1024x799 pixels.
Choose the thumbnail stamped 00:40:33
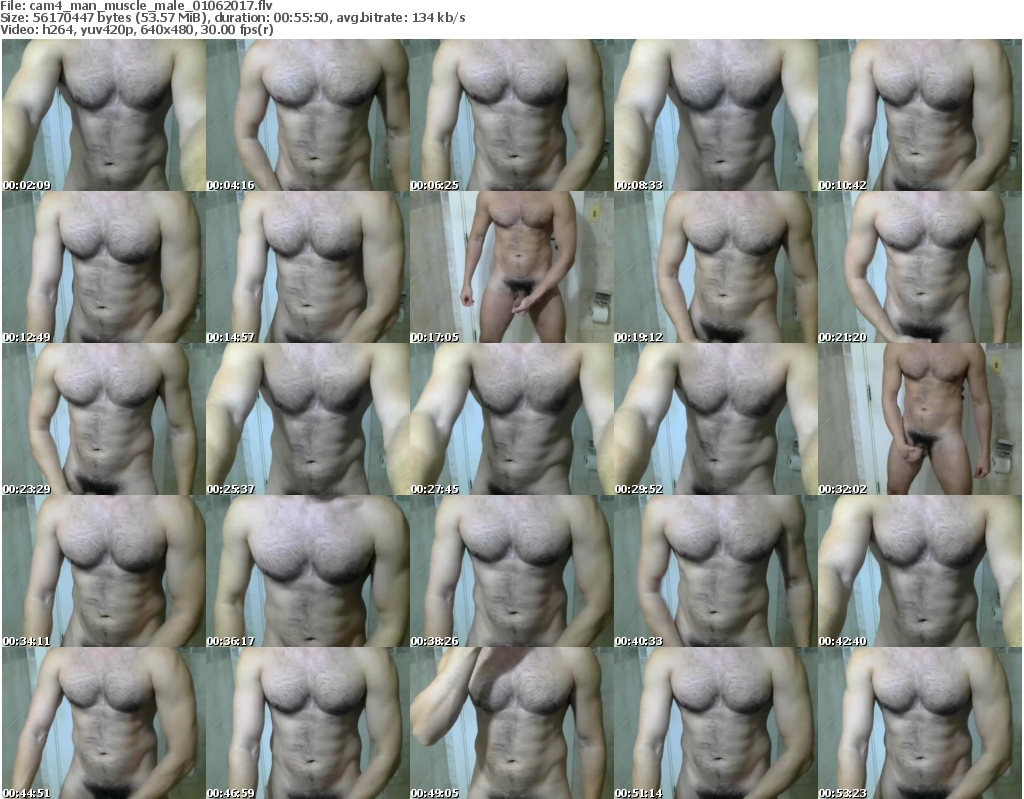(x=715, y=572)
